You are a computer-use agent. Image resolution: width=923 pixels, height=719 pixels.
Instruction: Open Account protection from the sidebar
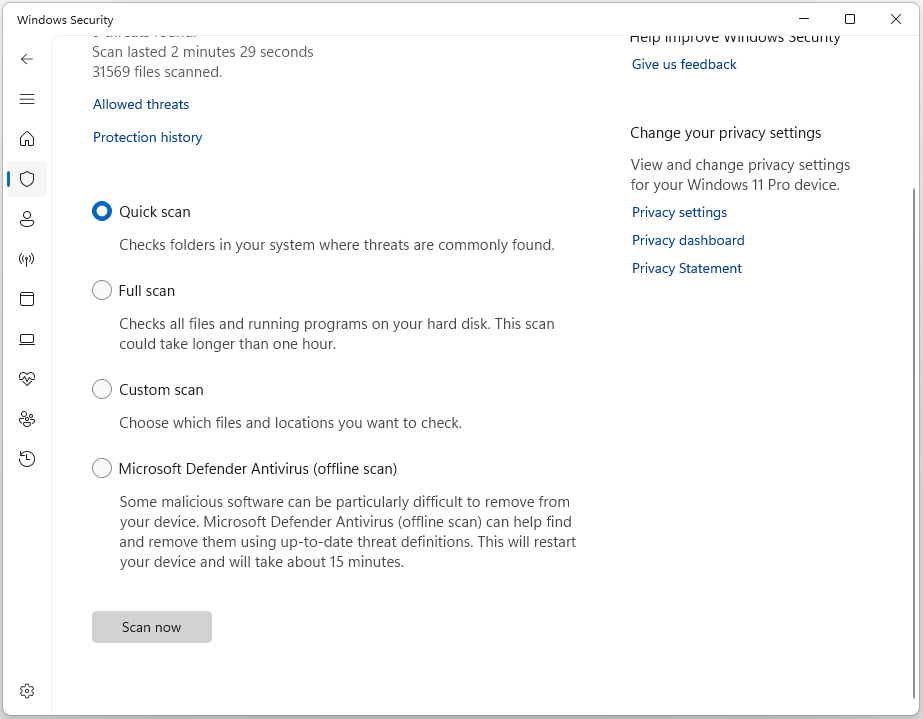tap(27, 219)
